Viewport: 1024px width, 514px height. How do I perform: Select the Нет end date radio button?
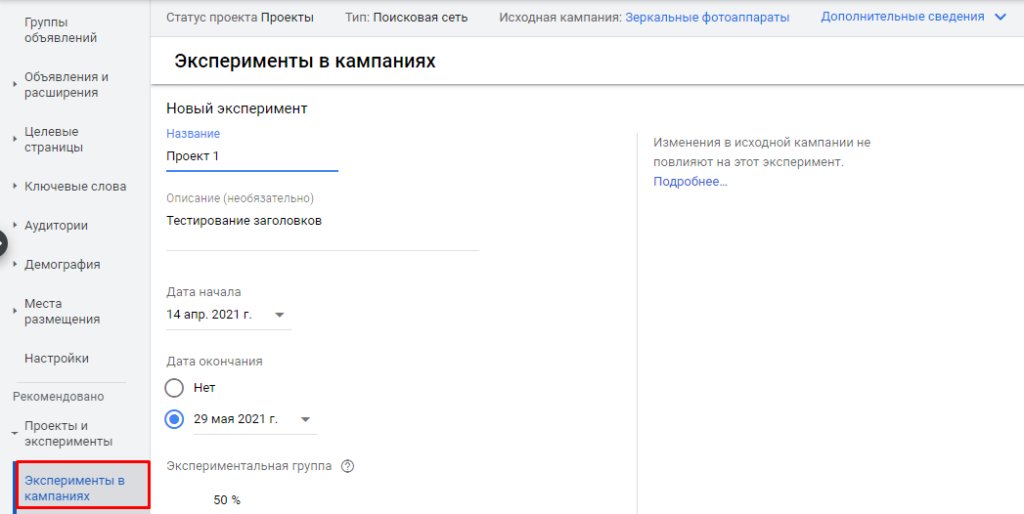coord(174,388)
